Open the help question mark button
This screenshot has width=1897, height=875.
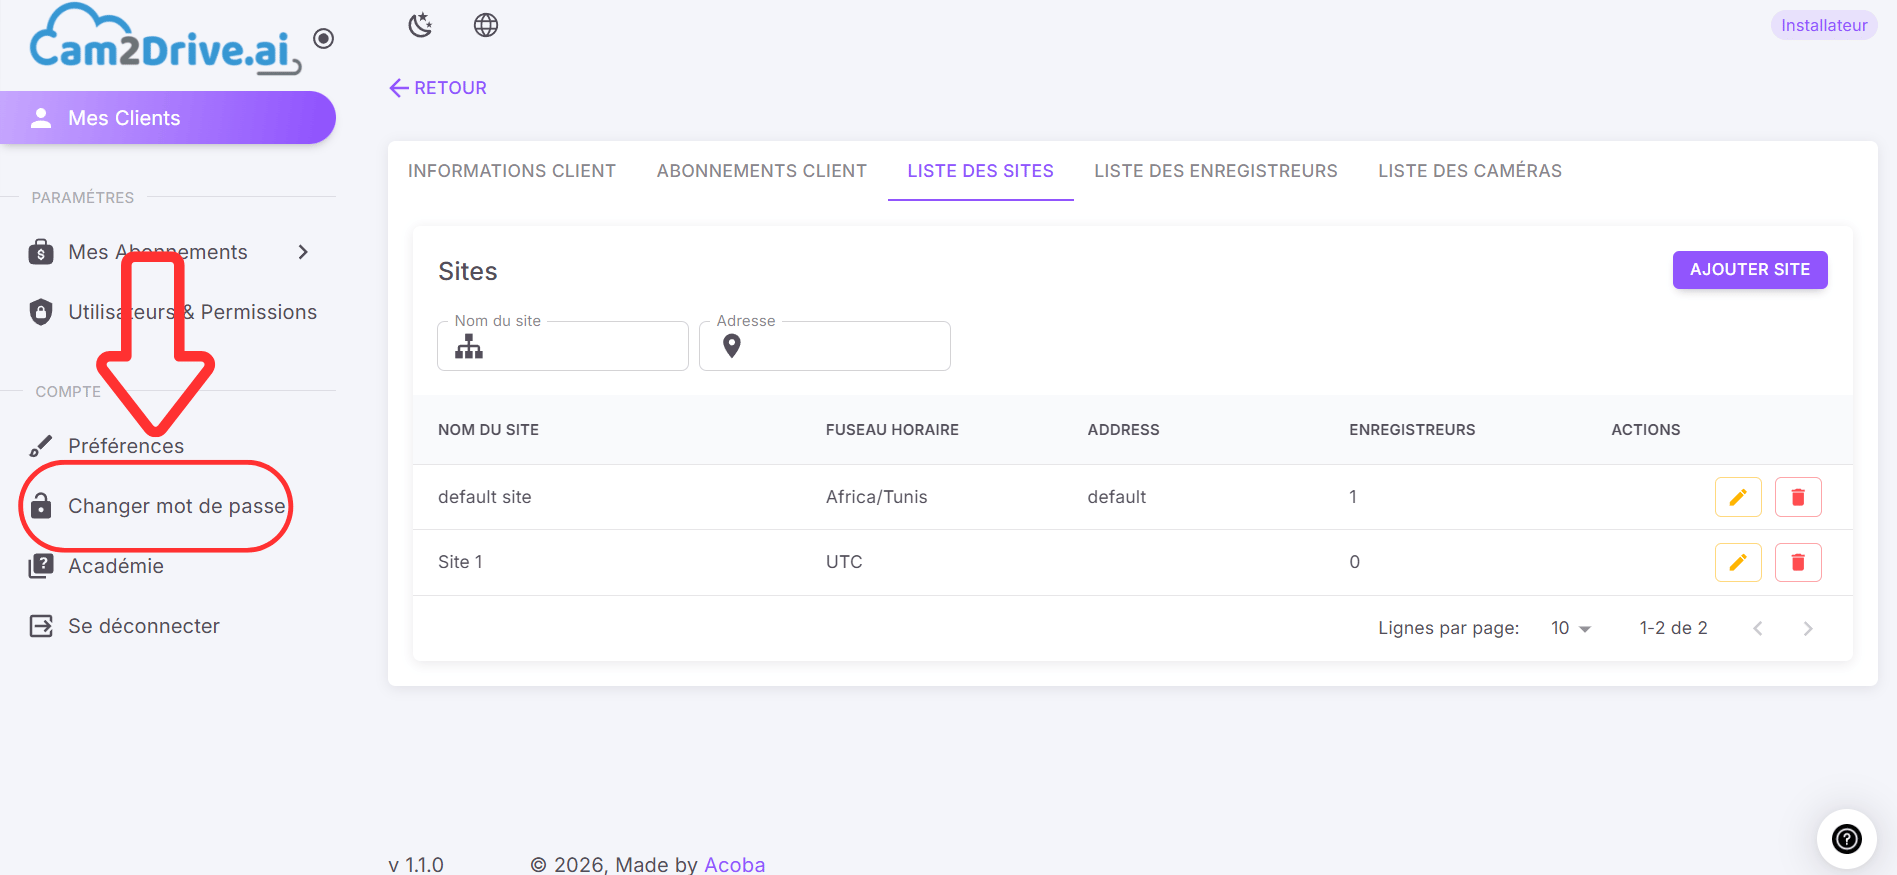pyautogui.click(x=1847, y=839)
